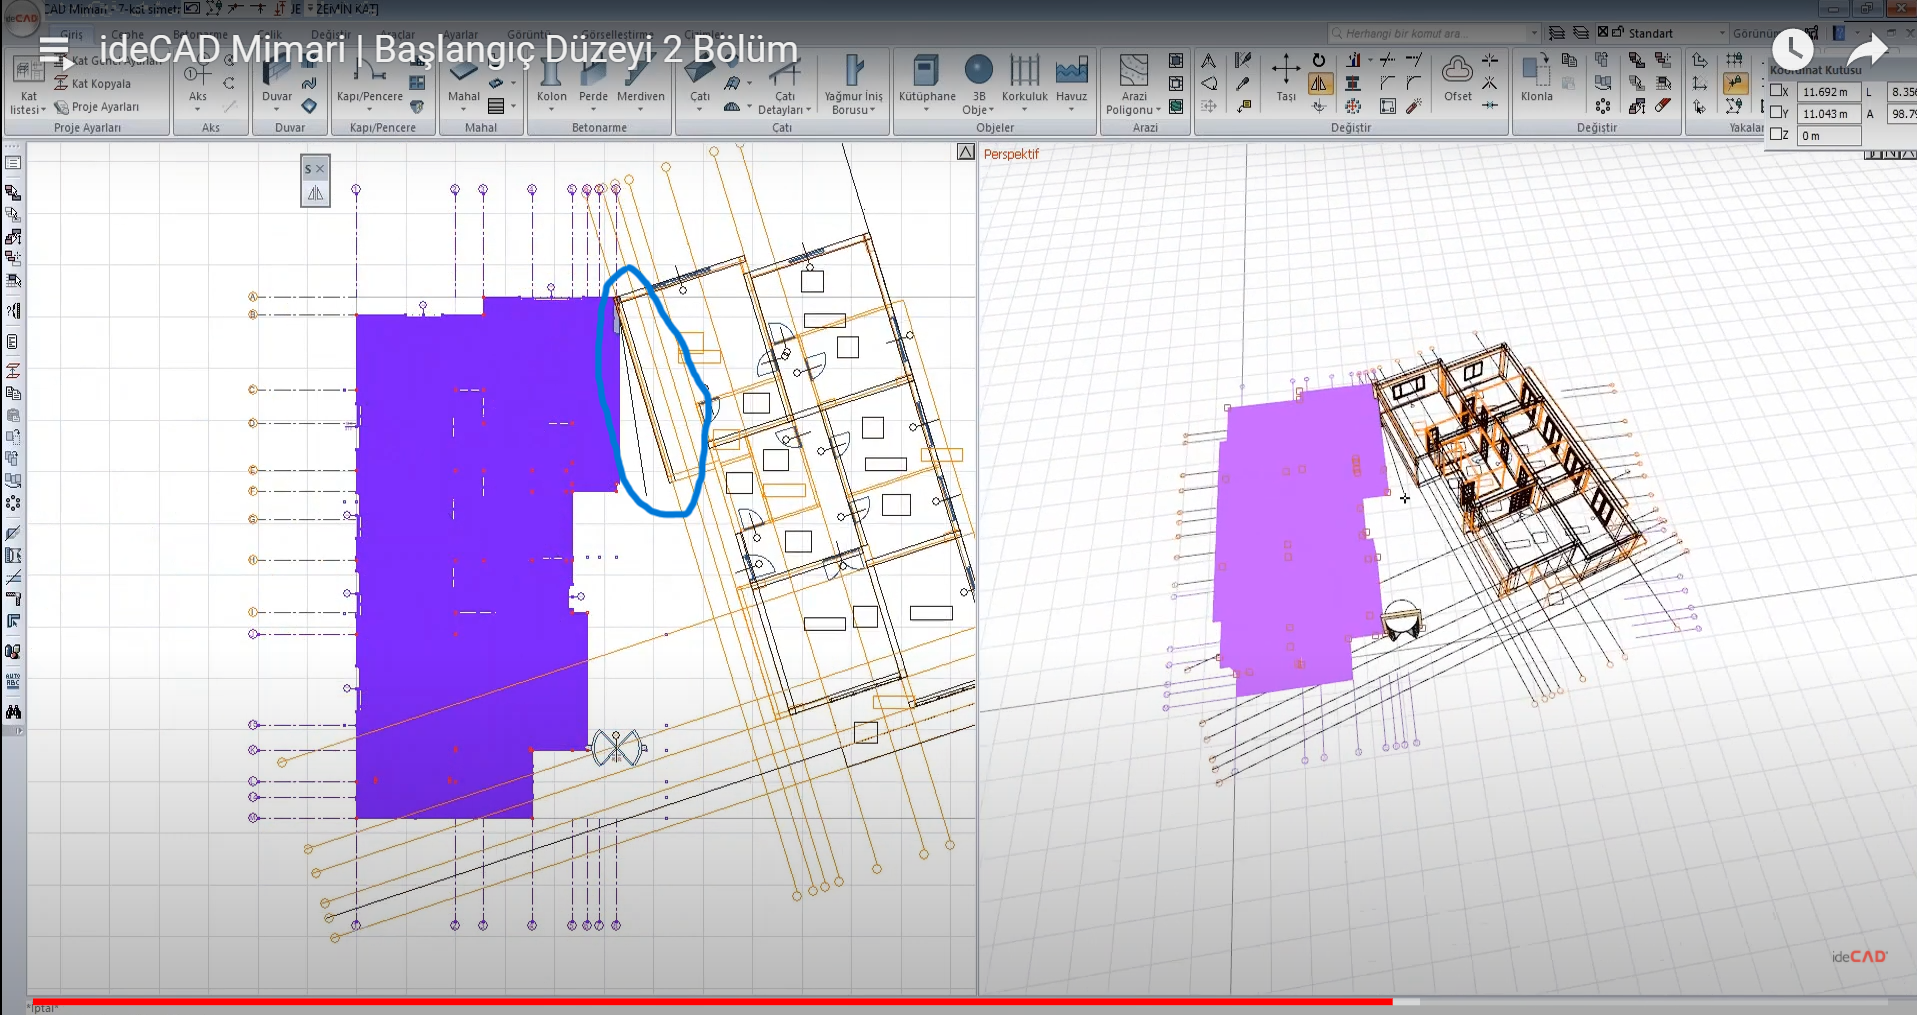Expand the Standart layer dropdown
Screen dimensions: 1917x1015
point(1722,33)
